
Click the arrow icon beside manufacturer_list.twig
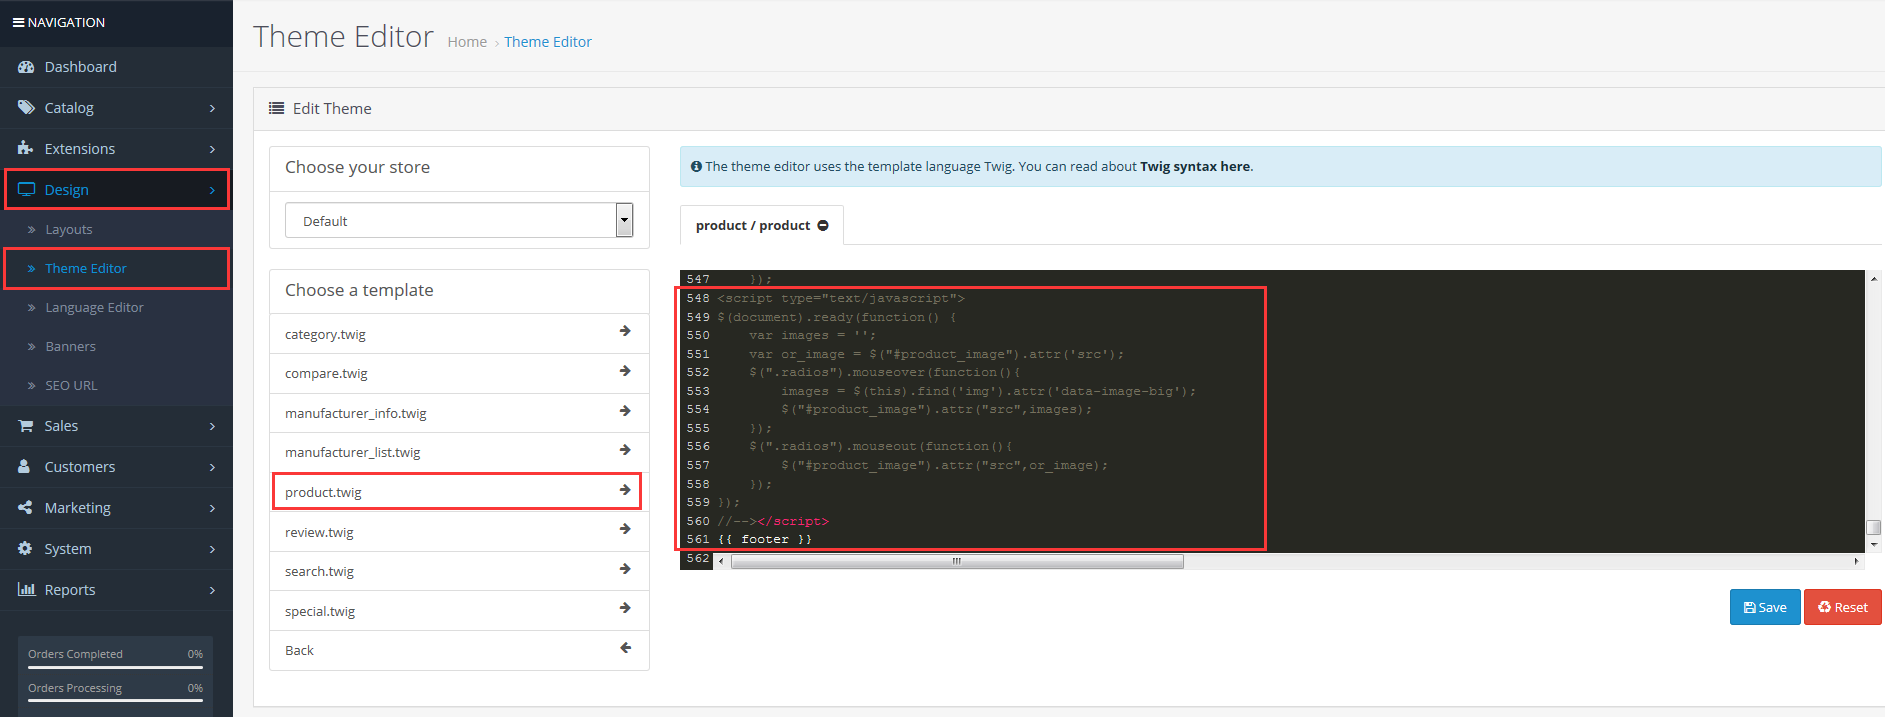coord(625,450)
